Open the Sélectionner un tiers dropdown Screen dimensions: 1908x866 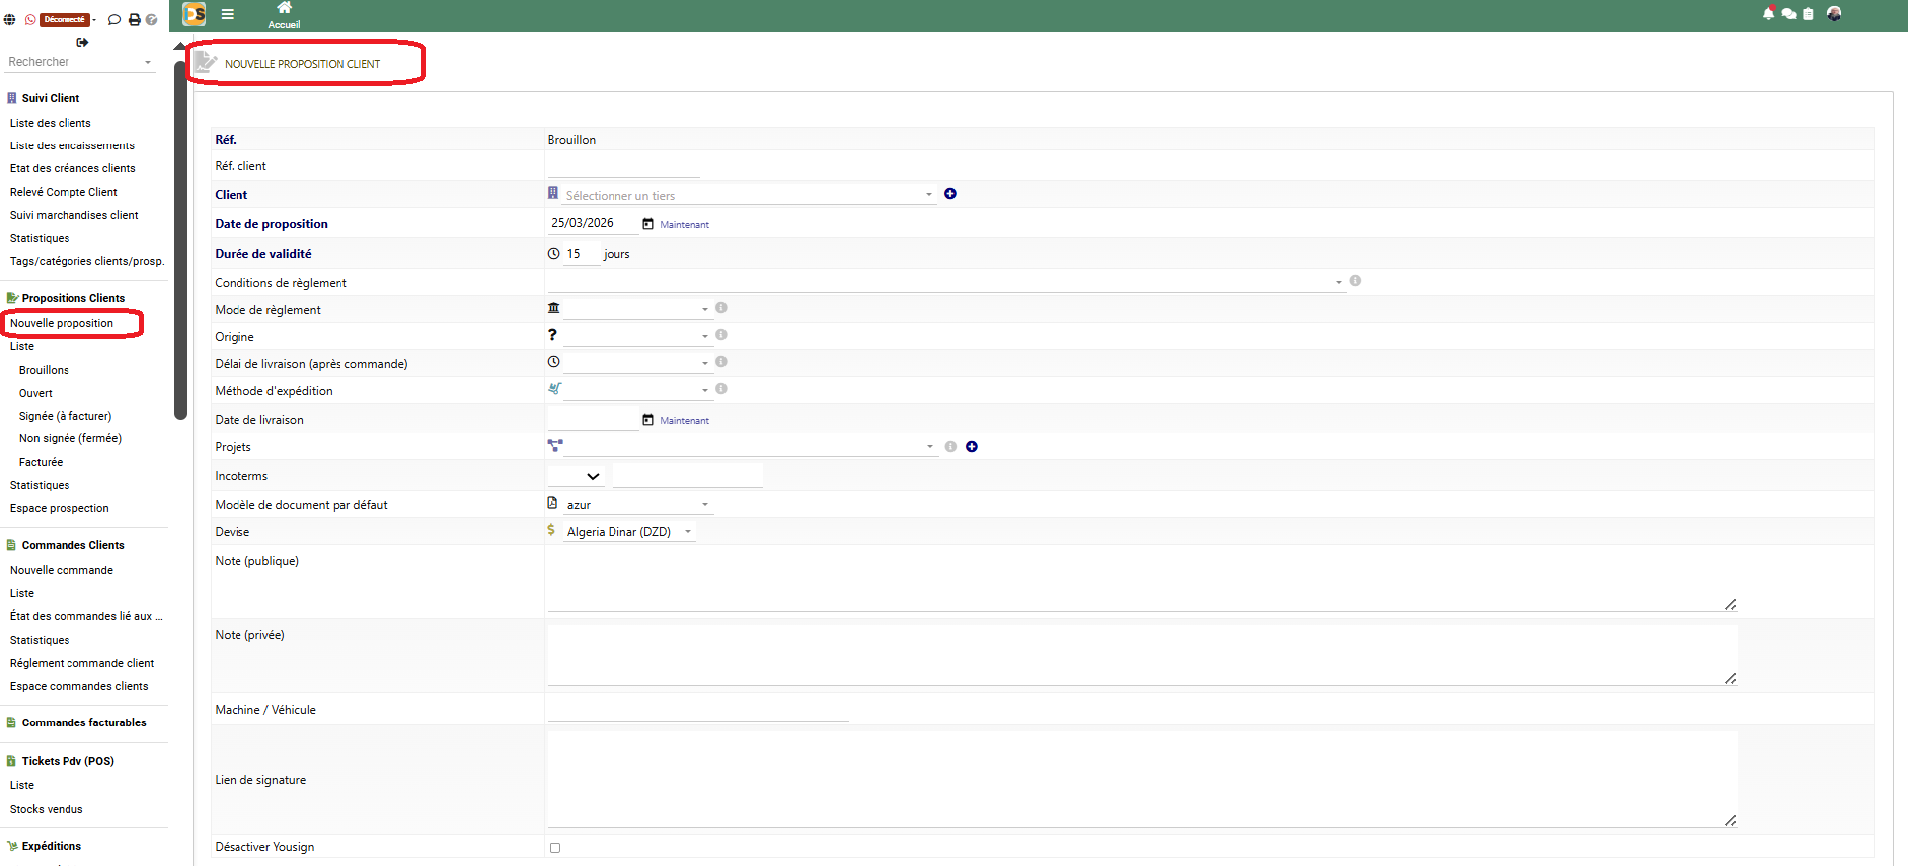tap(748, 195)
